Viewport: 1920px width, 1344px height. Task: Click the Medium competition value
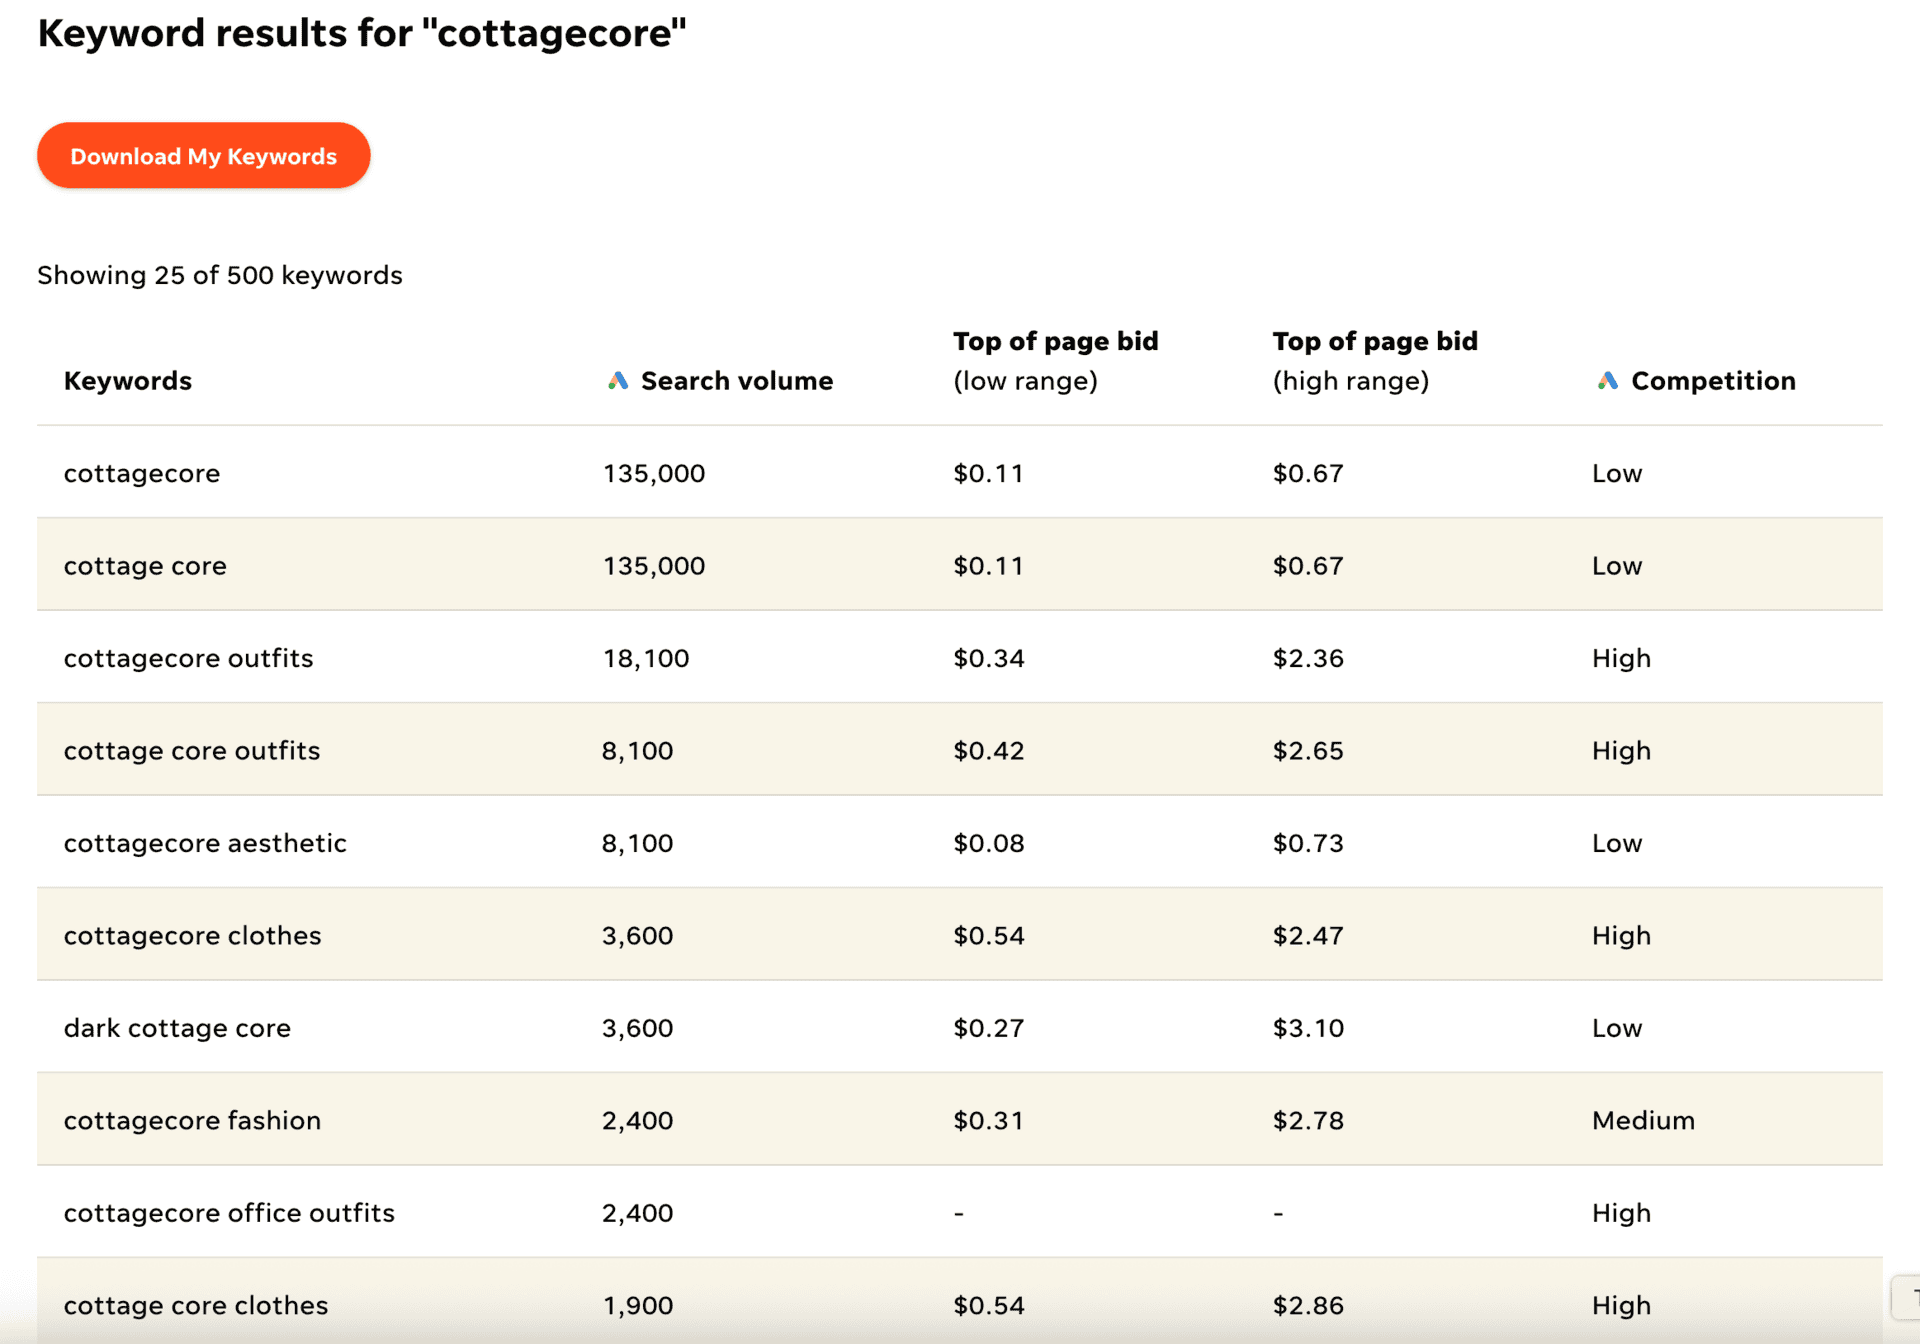coord(1642,1121)
